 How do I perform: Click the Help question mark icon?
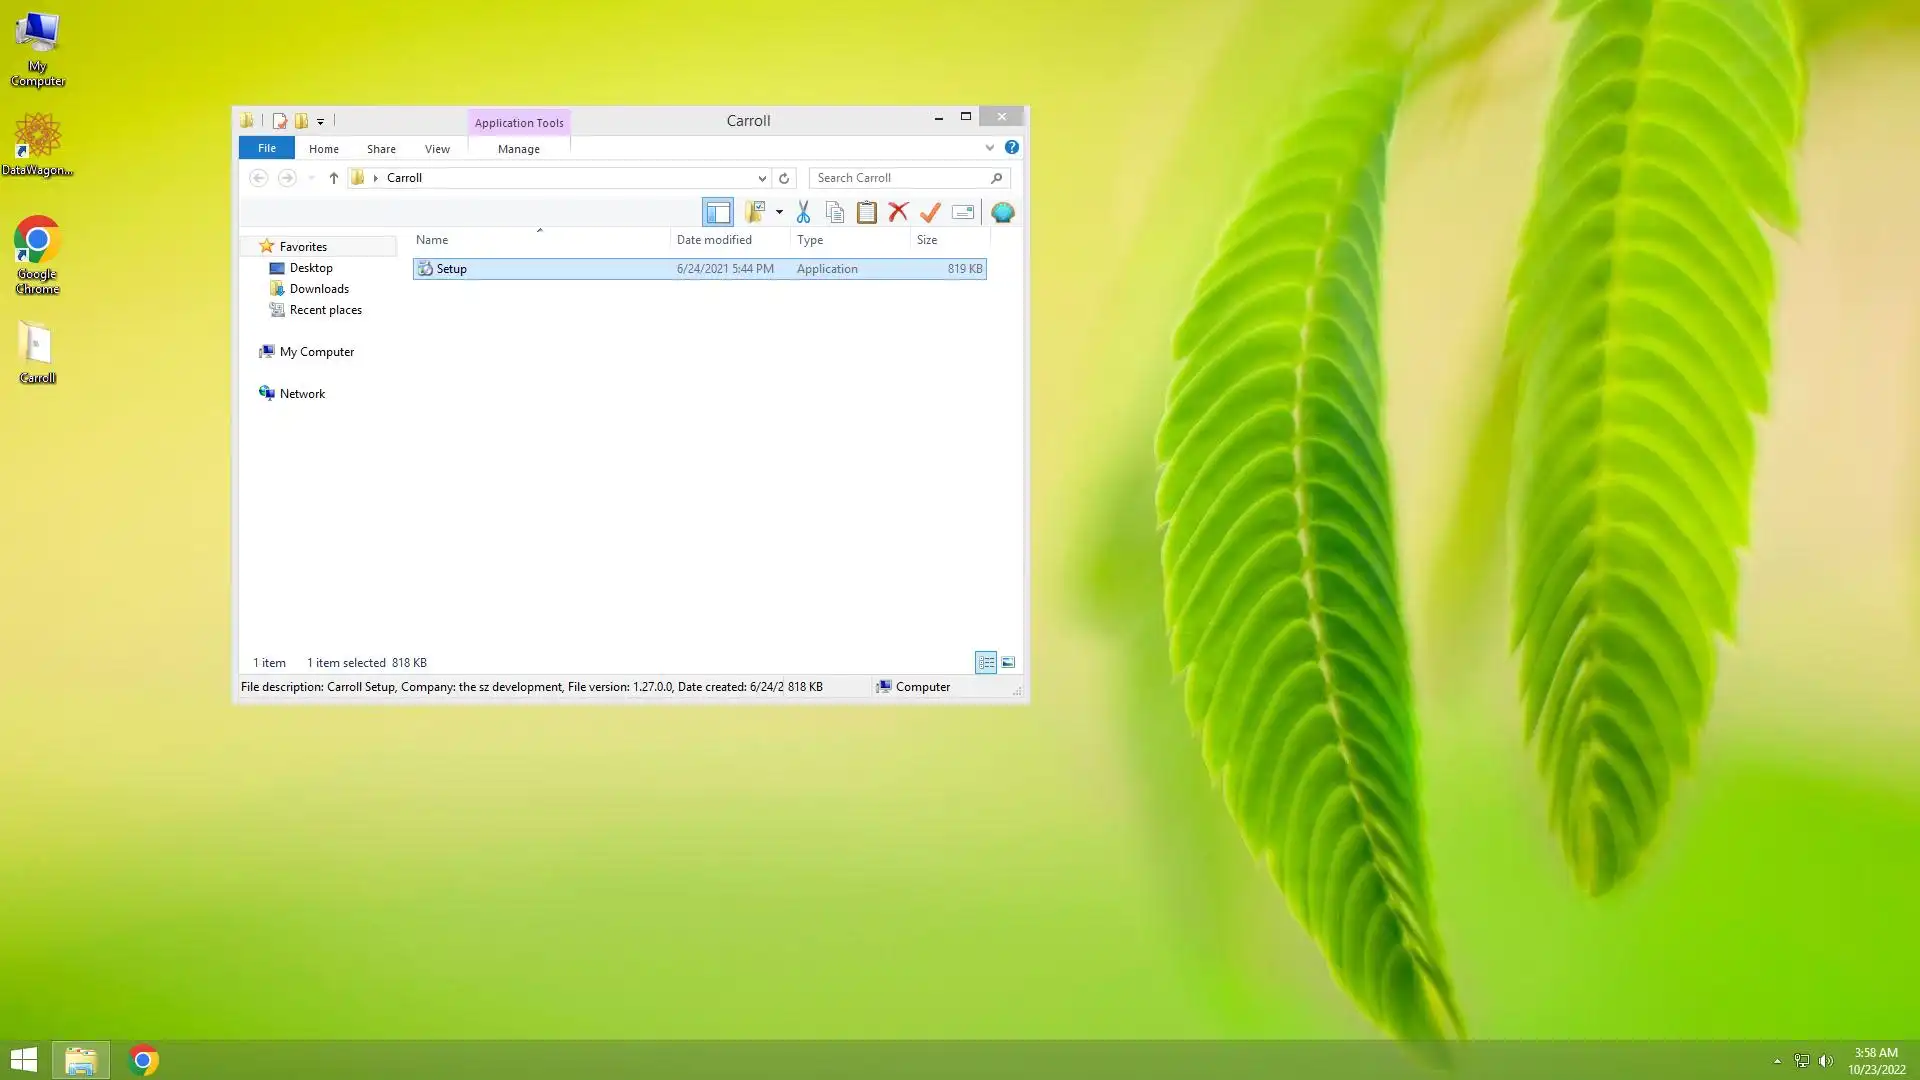(x=1012, y=147)
